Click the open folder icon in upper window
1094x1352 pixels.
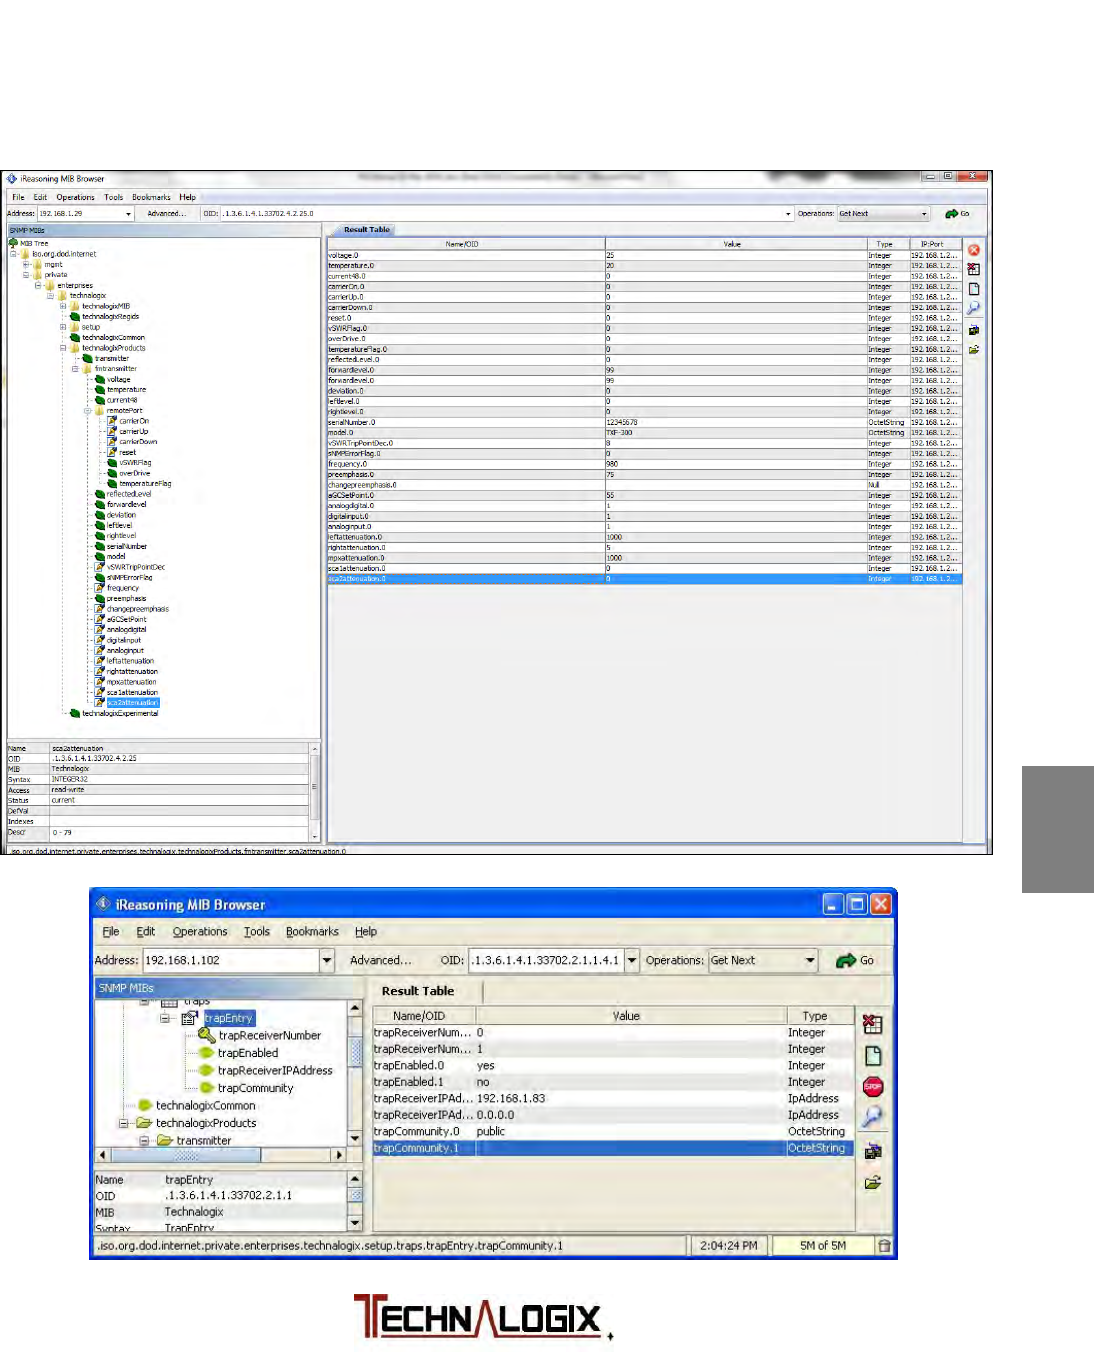coord(974,350)
